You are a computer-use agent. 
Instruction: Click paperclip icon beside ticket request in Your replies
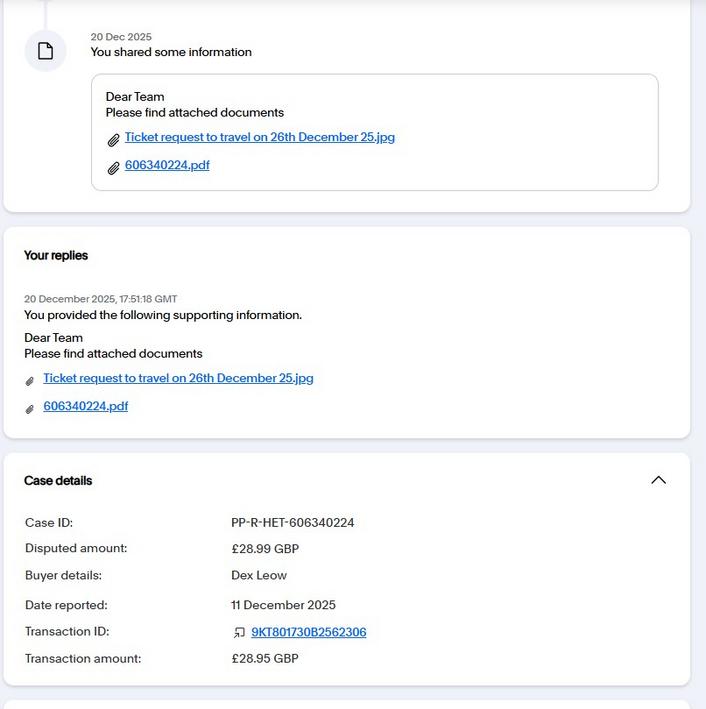30,381
